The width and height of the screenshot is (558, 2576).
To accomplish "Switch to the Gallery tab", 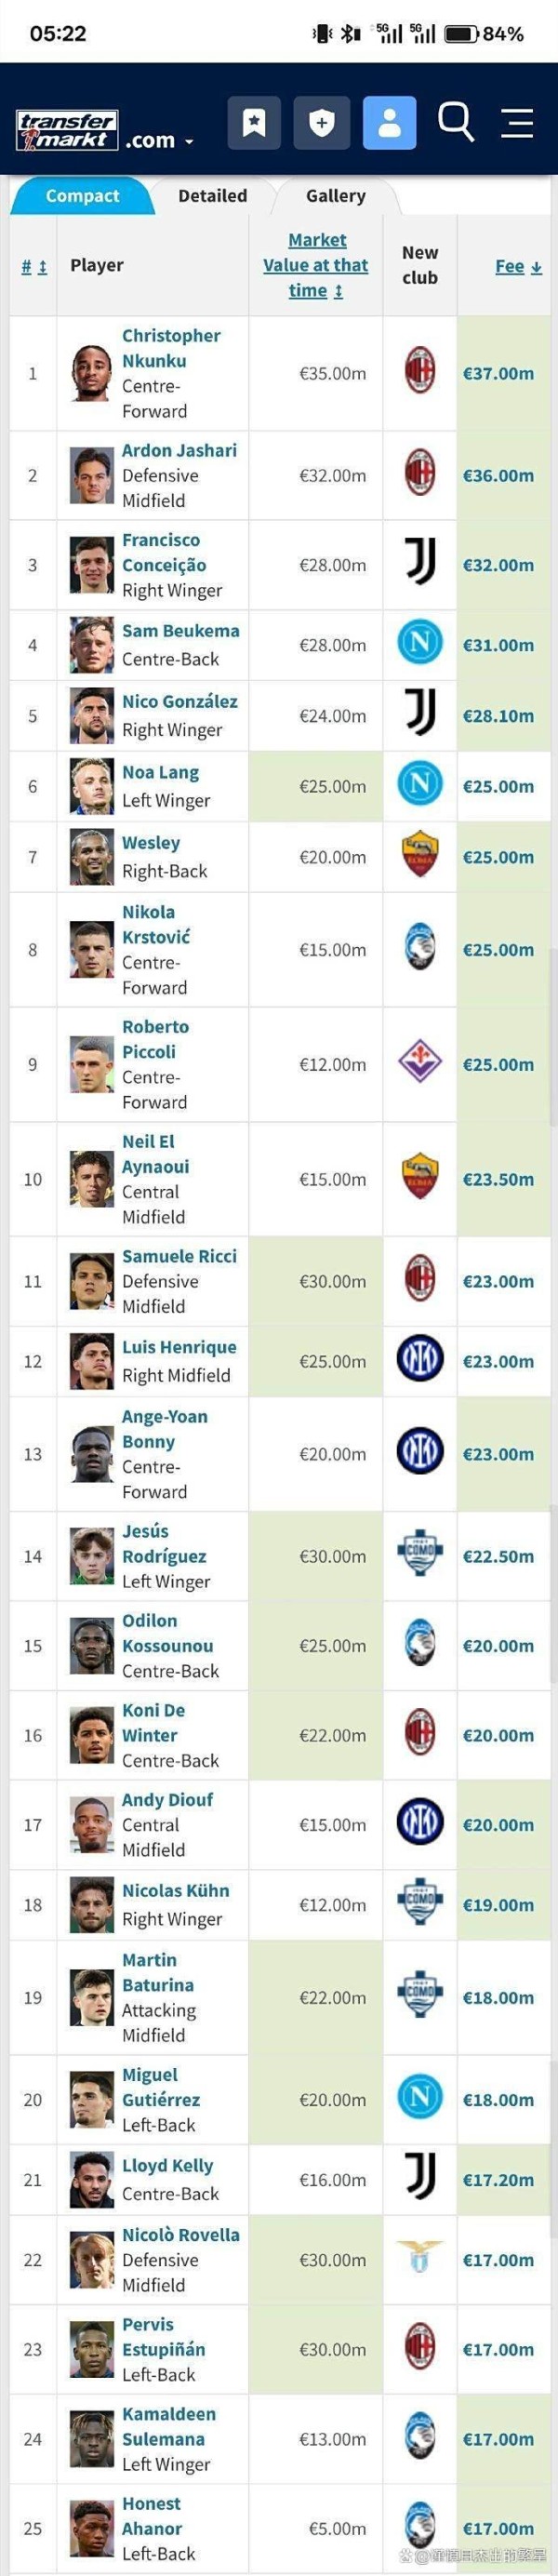I will click(335, 196).
